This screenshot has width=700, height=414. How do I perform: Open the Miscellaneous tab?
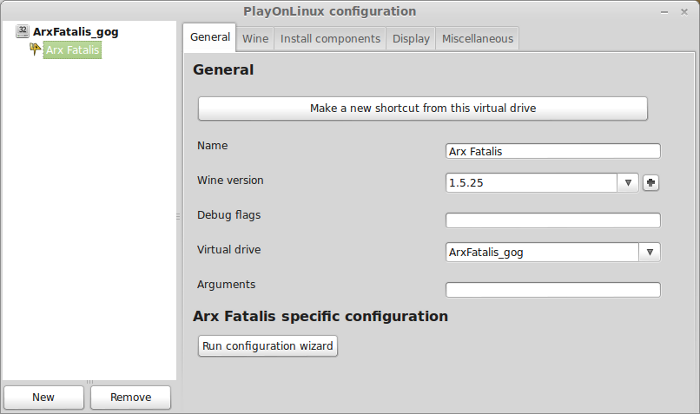[x=478, y=39]
